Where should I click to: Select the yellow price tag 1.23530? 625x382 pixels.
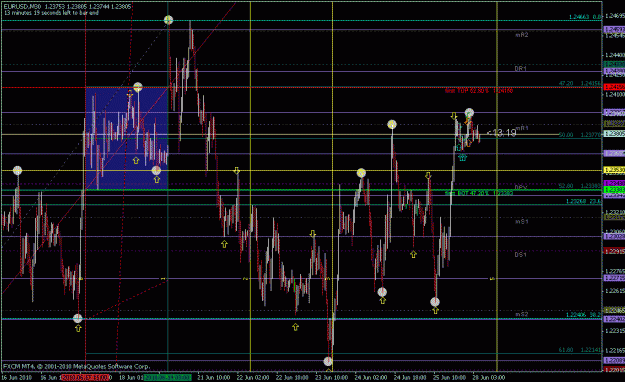tap(615, 170)
